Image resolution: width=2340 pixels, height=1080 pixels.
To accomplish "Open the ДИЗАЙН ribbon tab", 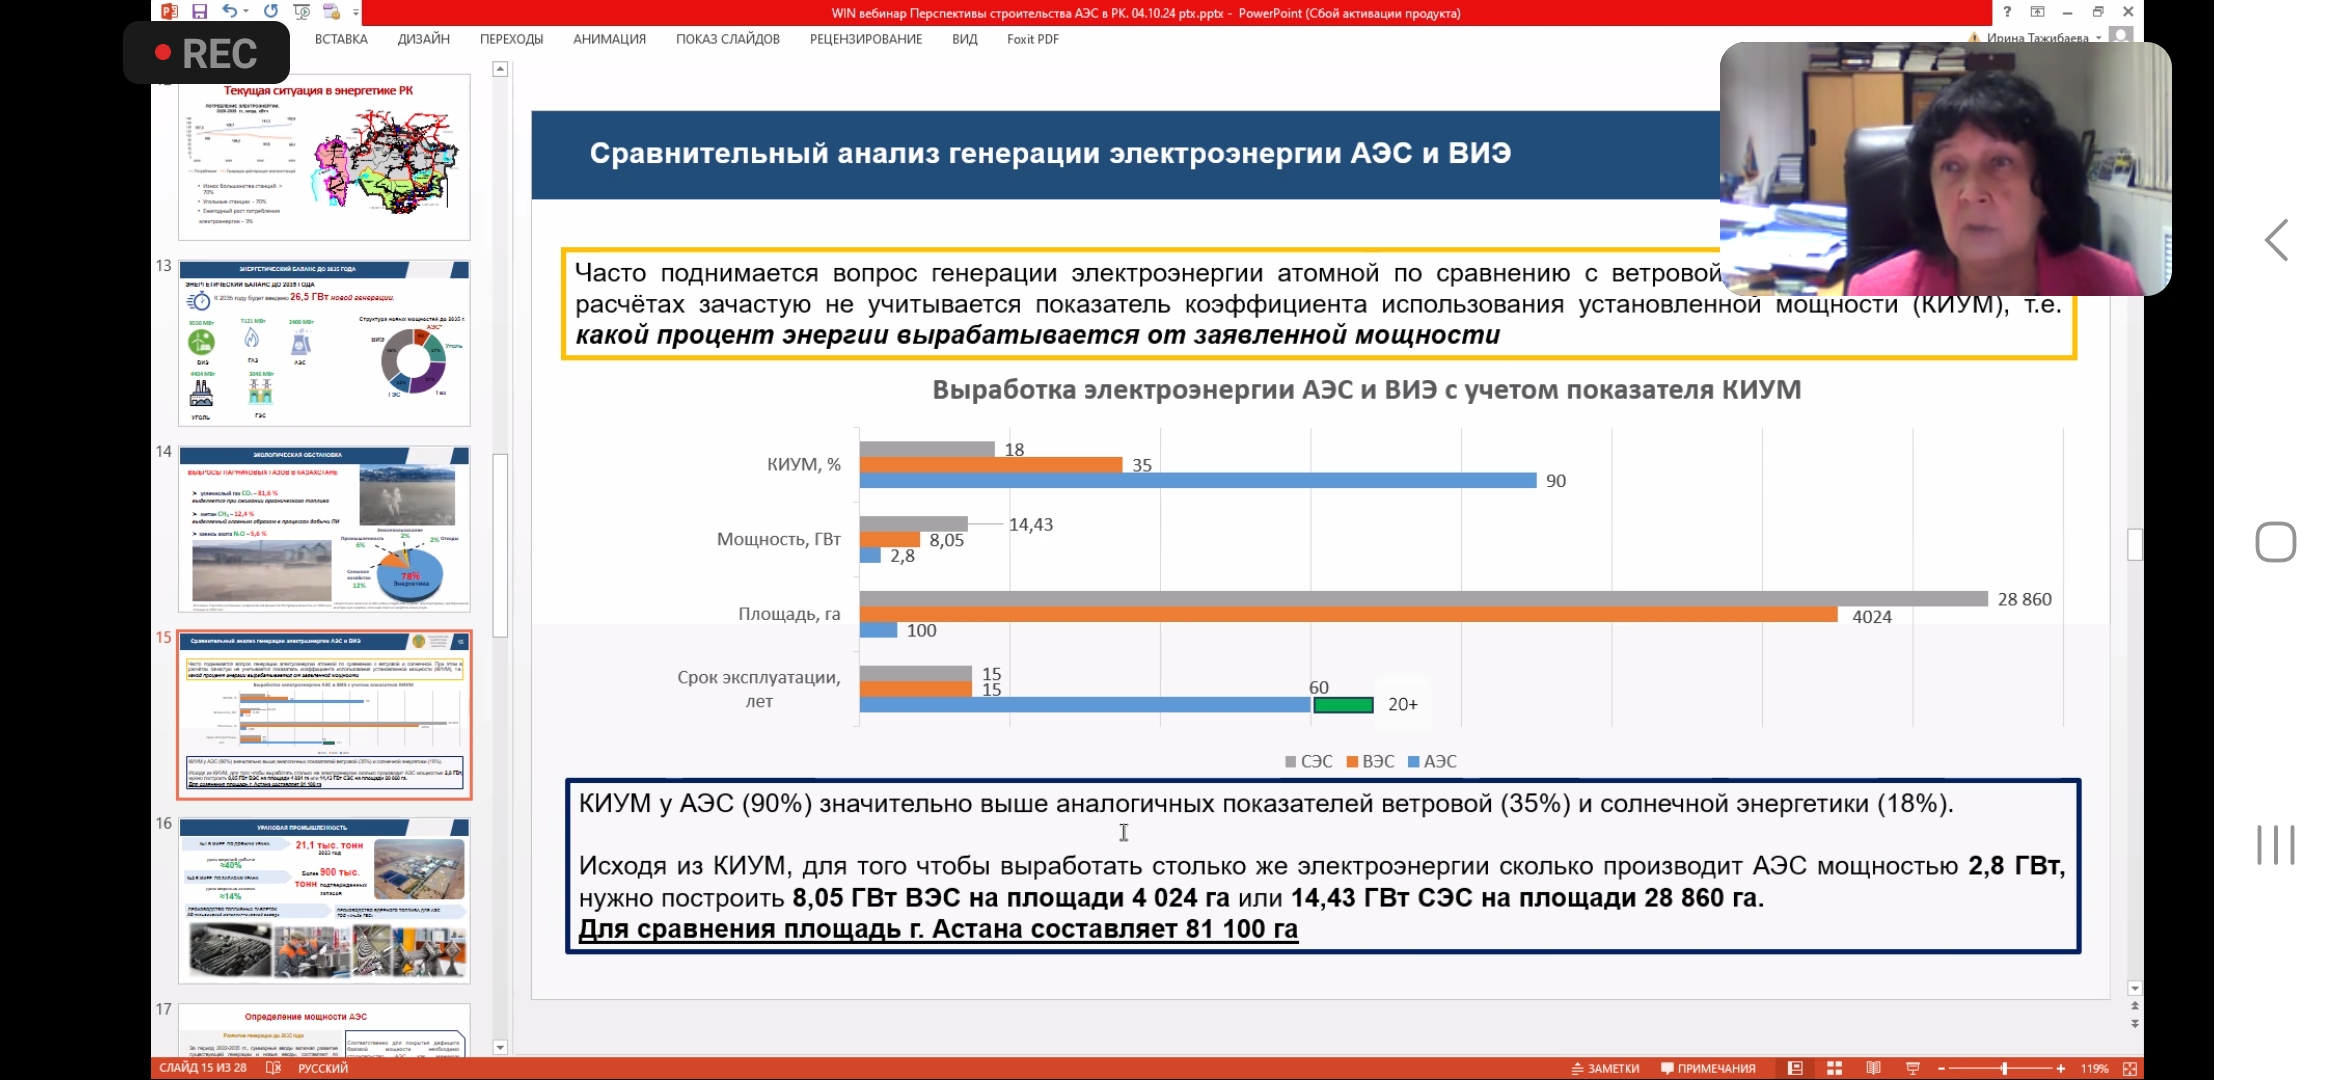I will tap(424, 39).
